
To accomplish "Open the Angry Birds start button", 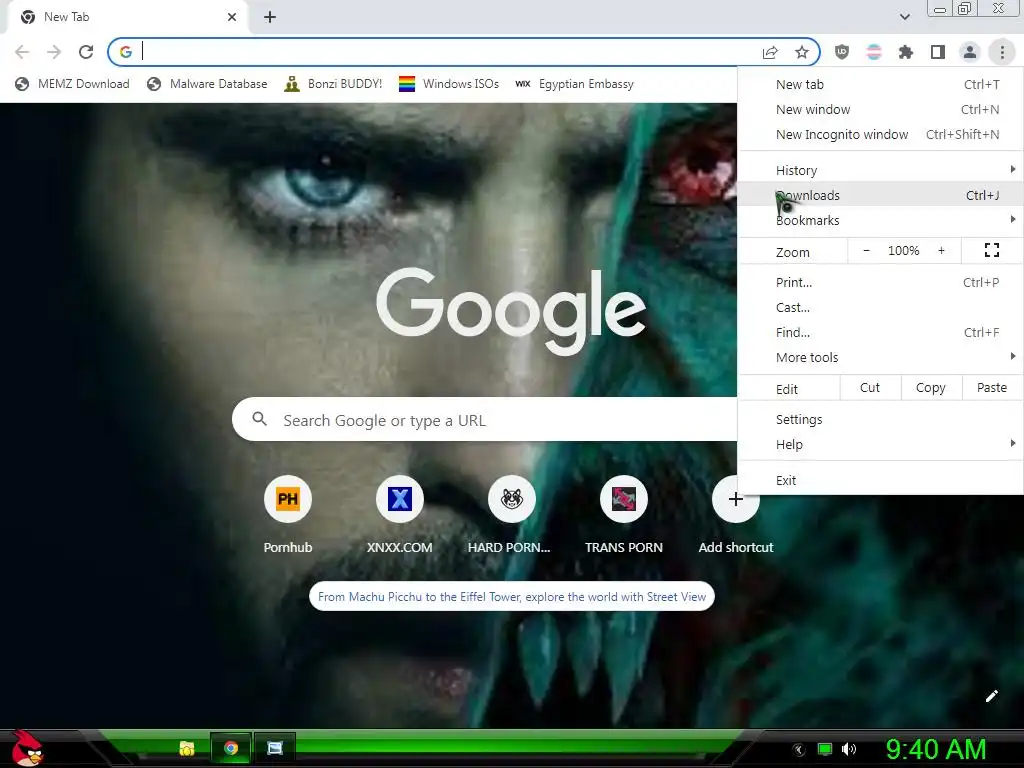I will pos(27,748).
